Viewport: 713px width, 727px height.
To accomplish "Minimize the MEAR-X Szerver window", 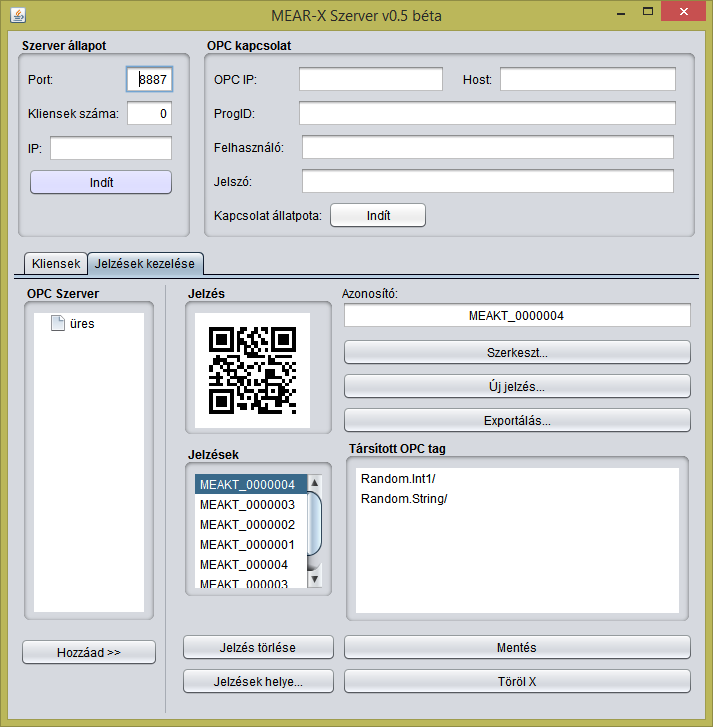I will point(621,13).
